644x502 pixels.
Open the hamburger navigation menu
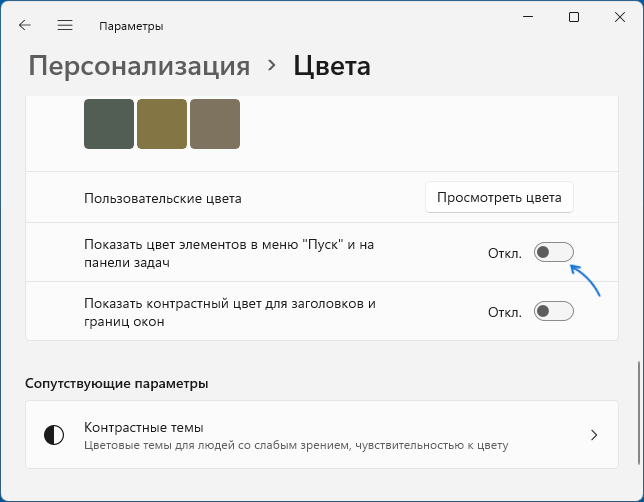[x=65, y=25]
